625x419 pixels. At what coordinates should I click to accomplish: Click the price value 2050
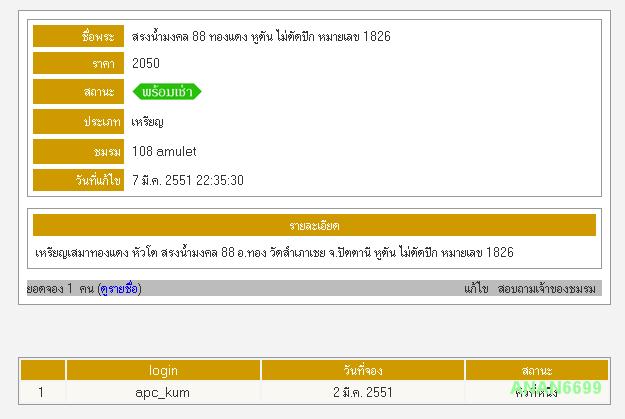point(146,63)
